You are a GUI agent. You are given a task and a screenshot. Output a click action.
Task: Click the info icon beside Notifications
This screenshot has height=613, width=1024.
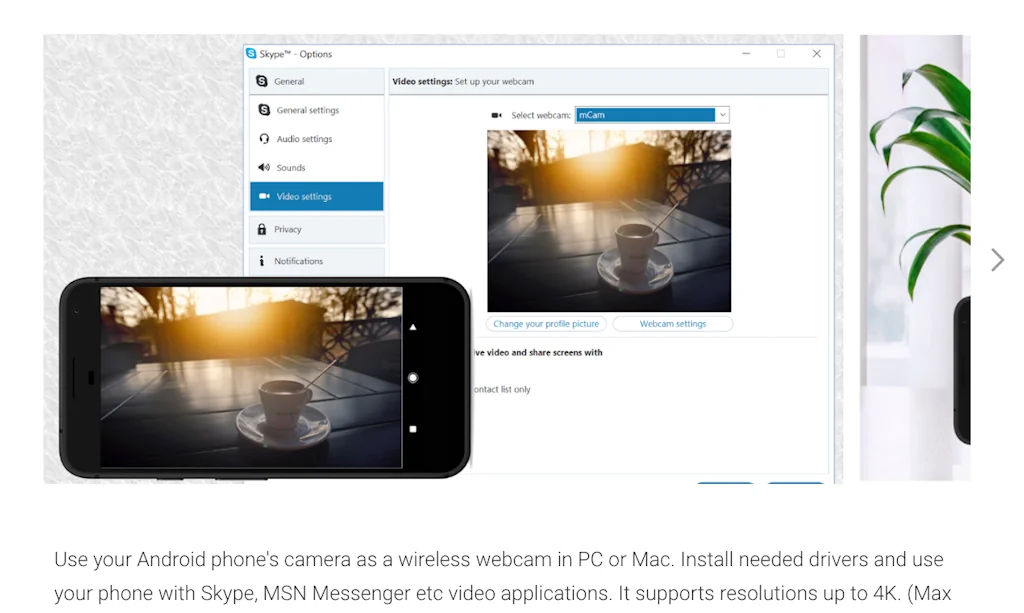pos(262,261)
